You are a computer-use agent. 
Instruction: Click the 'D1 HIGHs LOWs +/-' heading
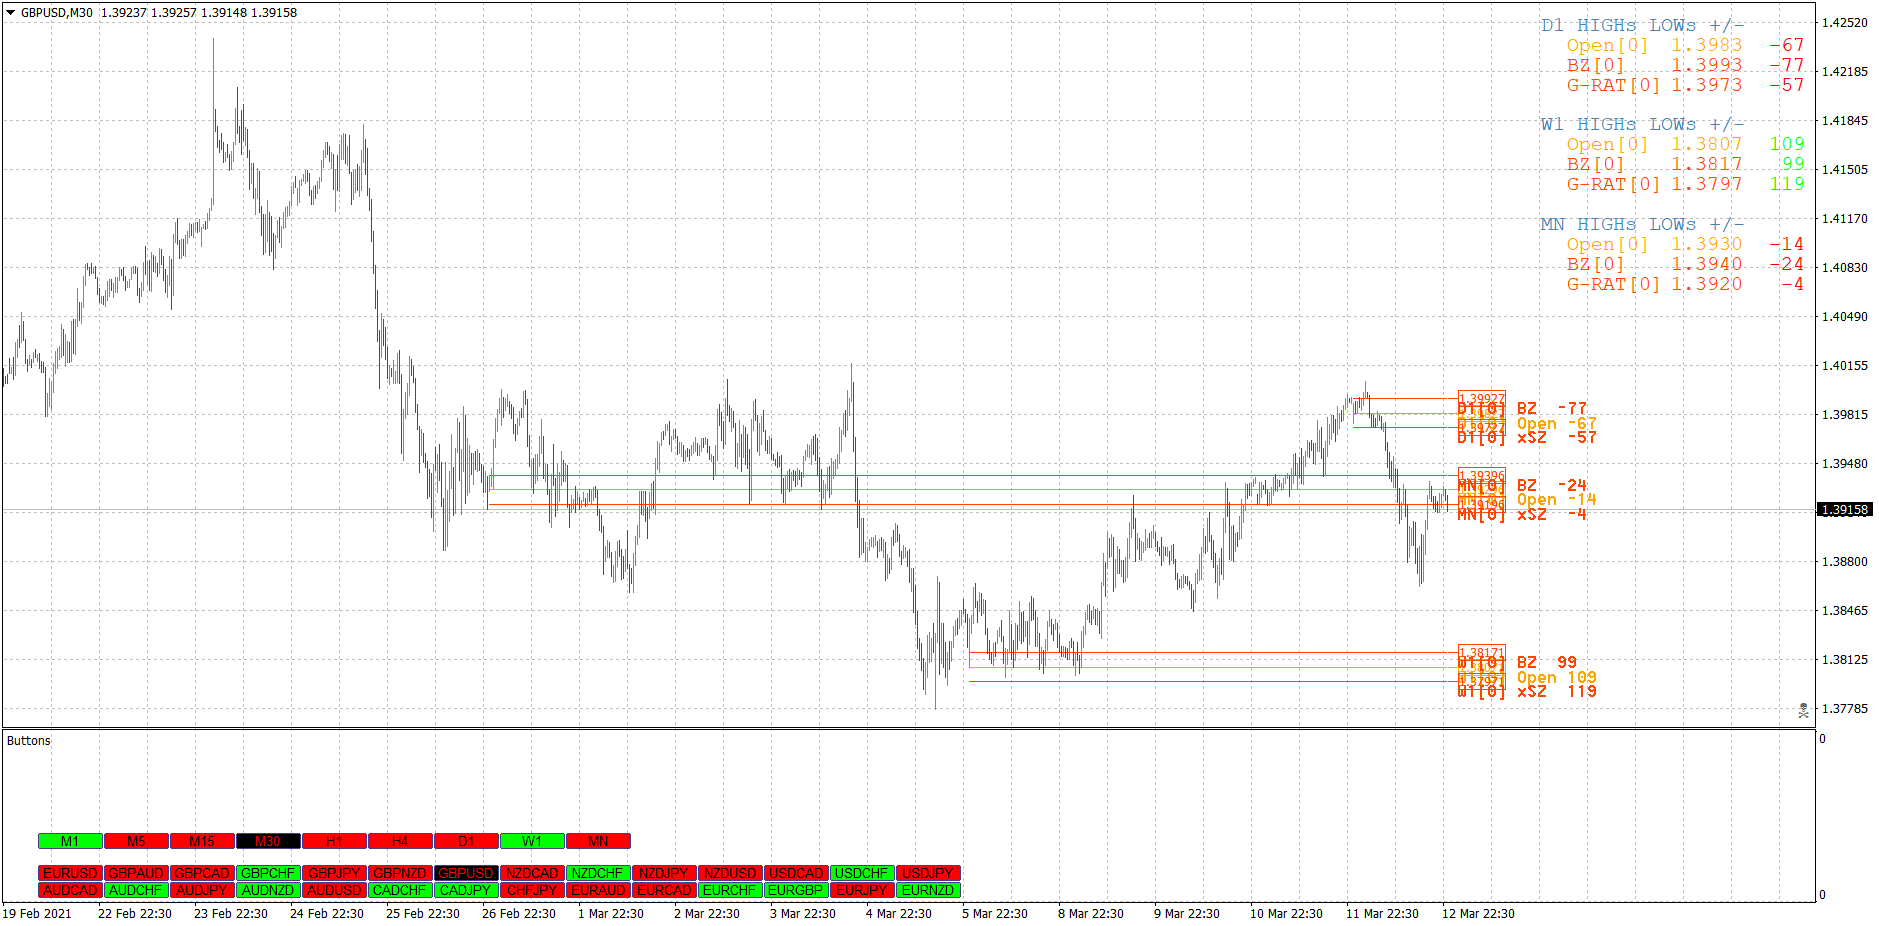1642,26
